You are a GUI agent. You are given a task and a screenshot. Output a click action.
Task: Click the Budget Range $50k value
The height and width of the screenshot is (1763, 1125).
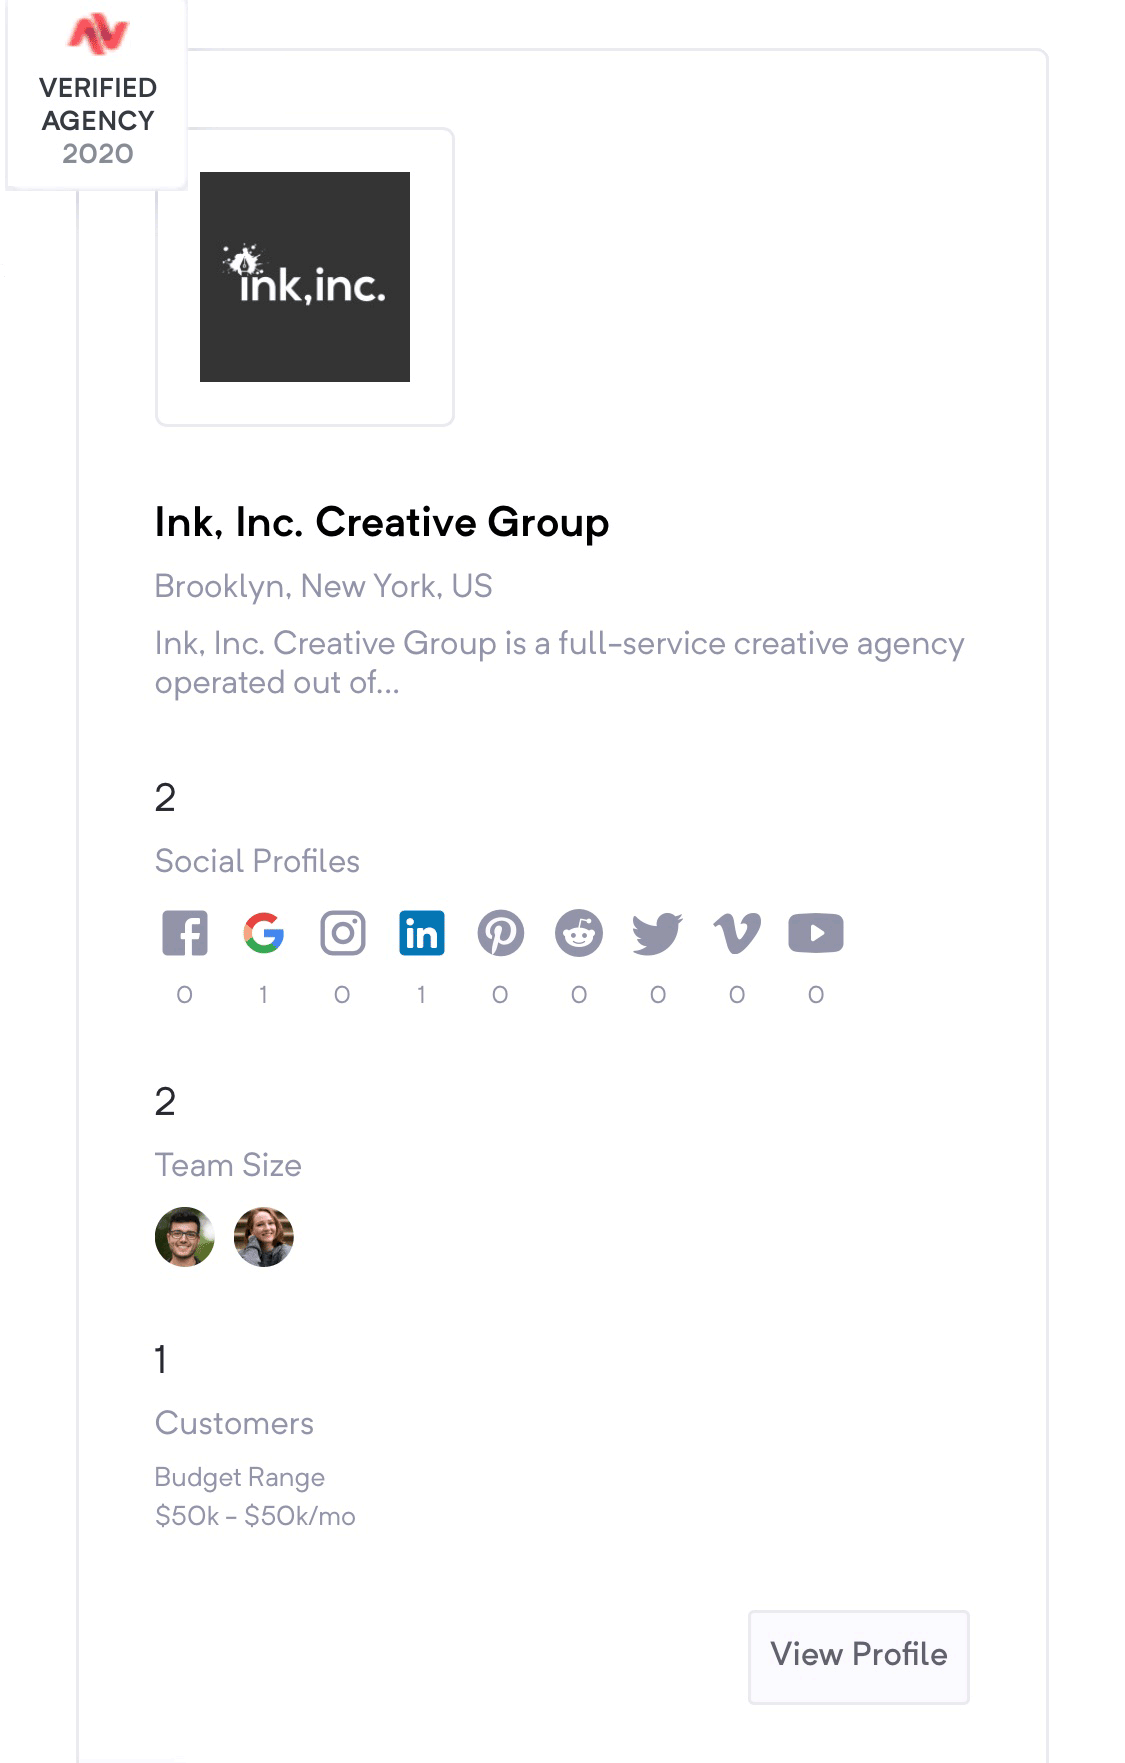click(x=256, y=1516)
